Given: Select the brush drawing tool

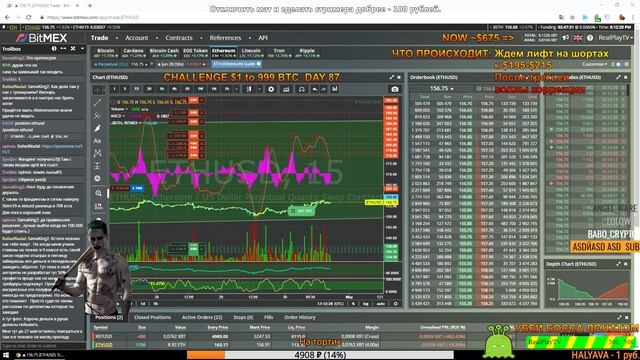Looking at the screenshot, I should [x=98, y=128].
